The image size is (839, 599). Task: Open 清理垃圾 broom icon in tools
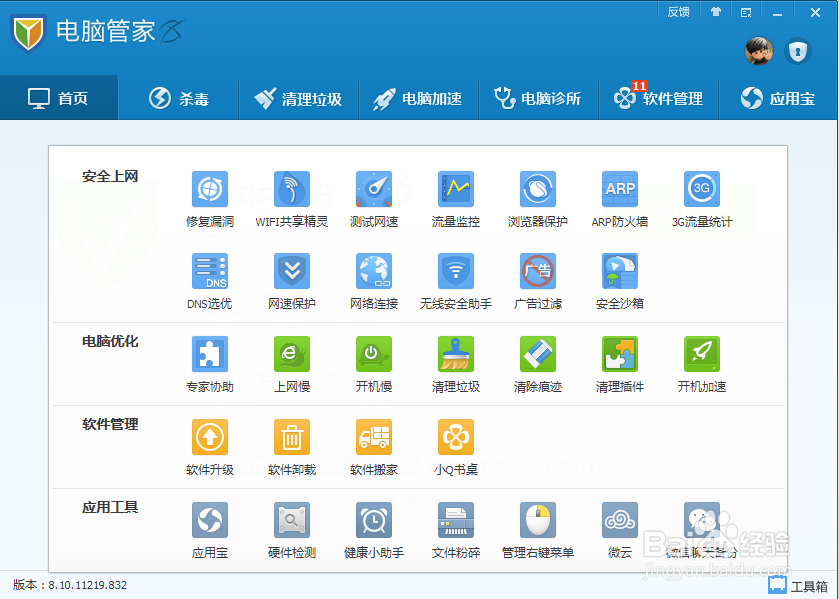455,354
